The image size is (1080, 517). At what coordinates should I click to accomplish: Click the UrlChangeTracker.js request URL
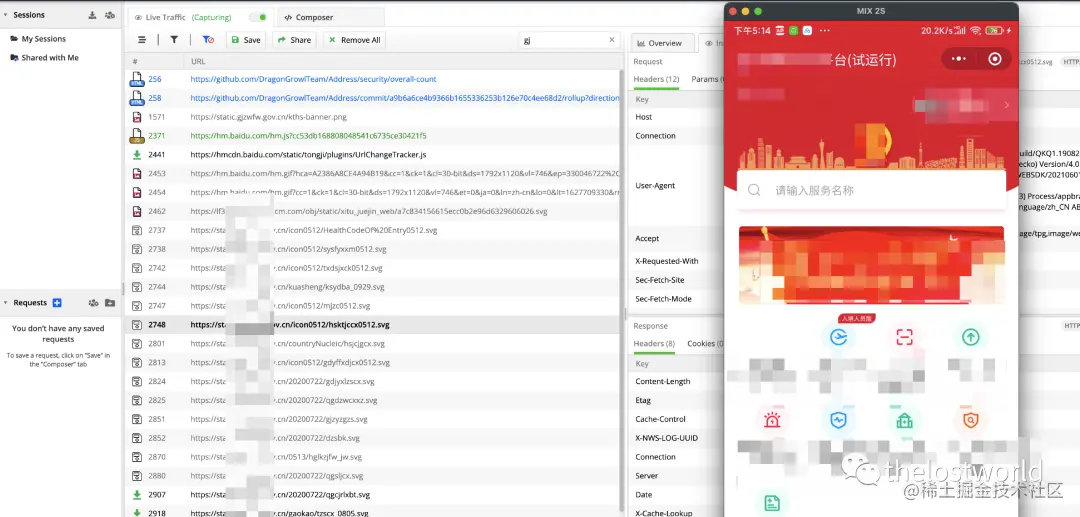[x=309, y=155]
